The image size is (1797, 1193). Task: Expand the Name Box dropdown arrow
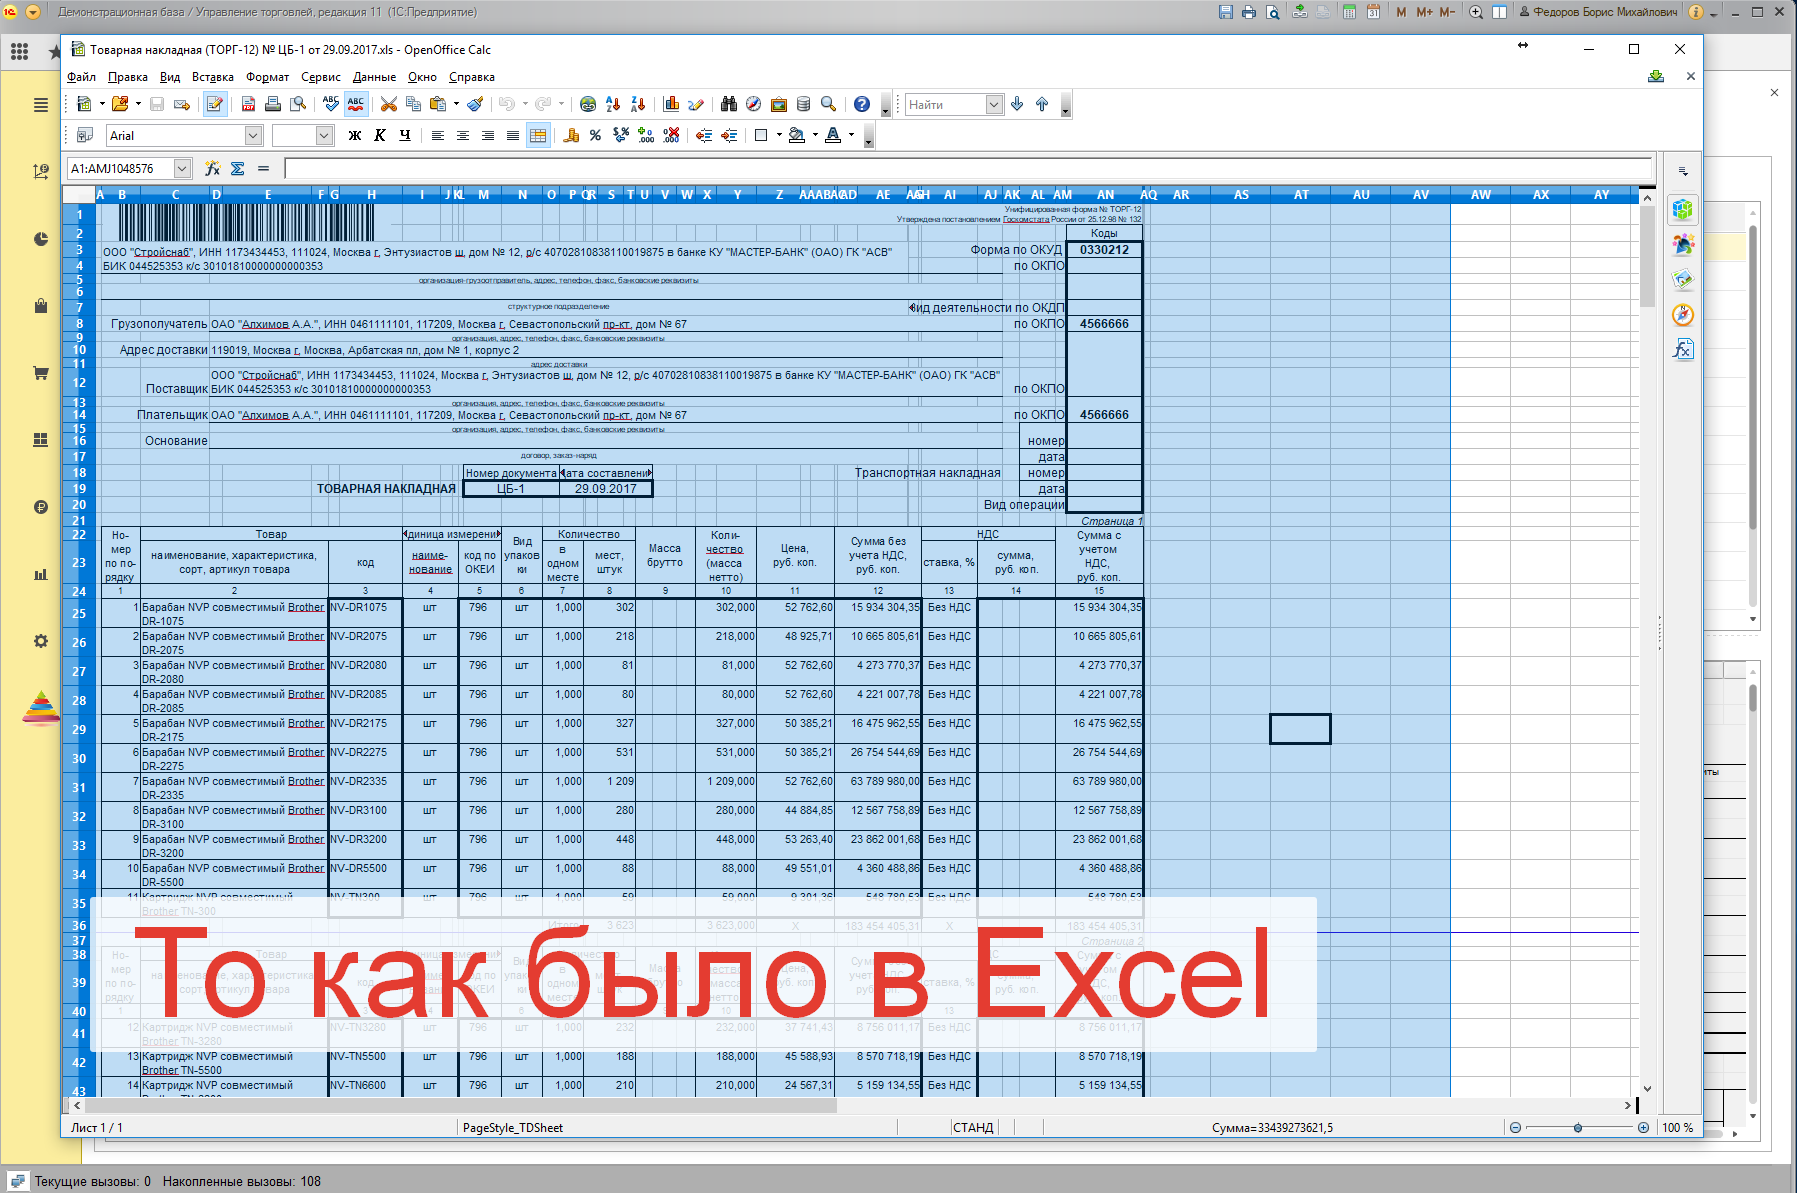point(182,168)
